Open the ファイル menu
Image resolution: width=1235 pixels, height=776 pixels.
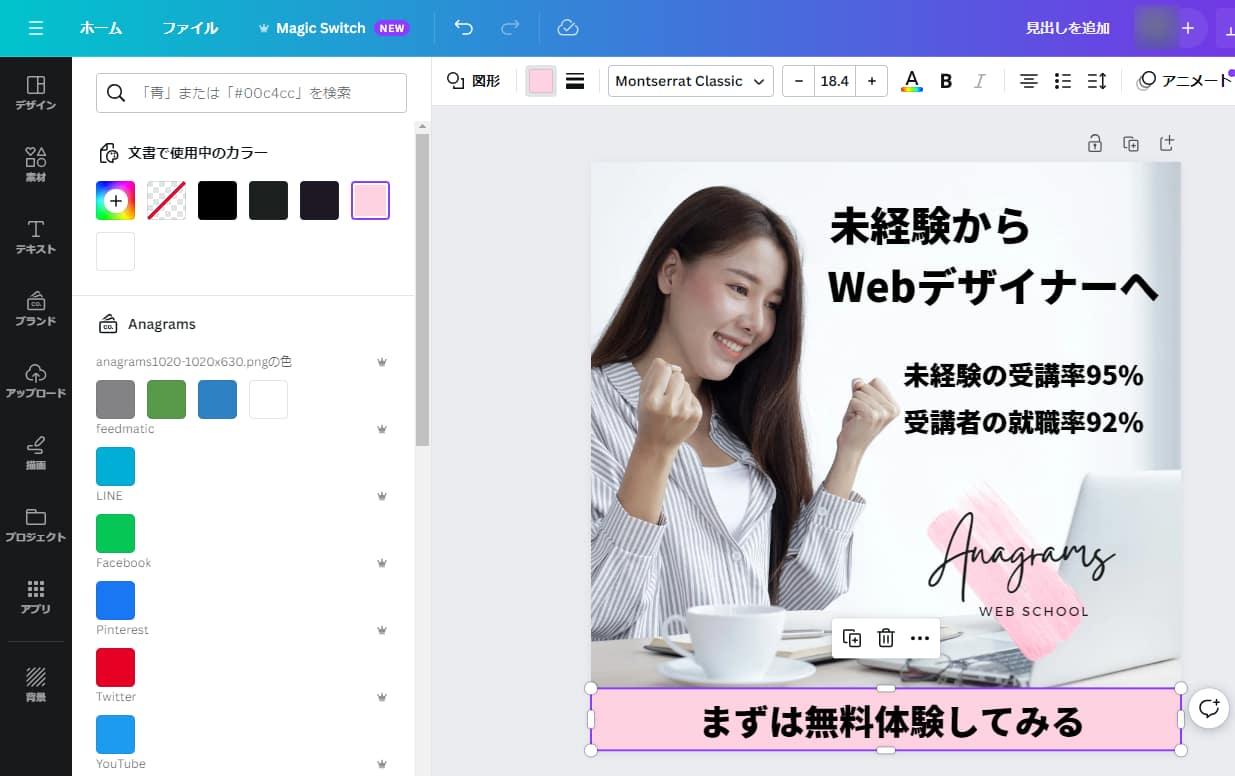(190, 28)
